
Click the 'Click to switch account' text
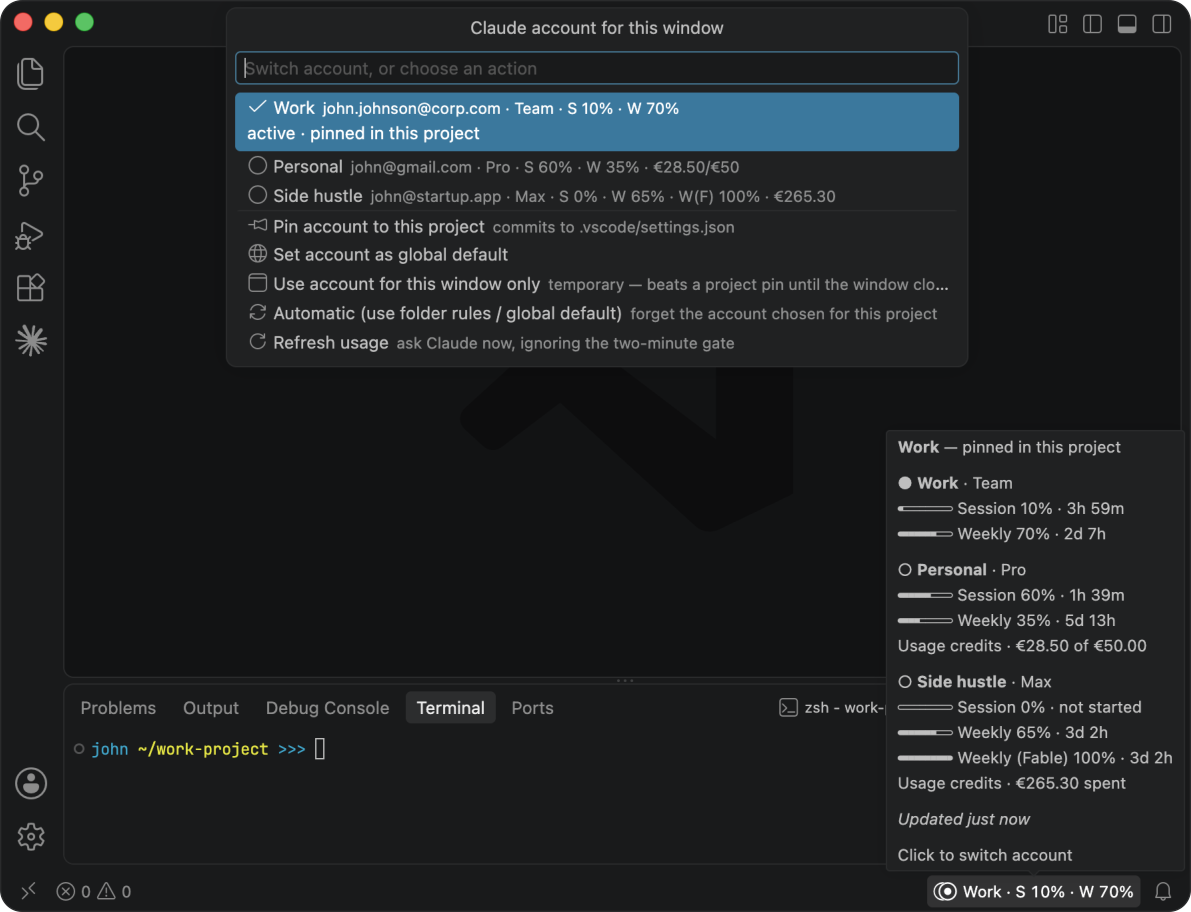tap(984, 855)
